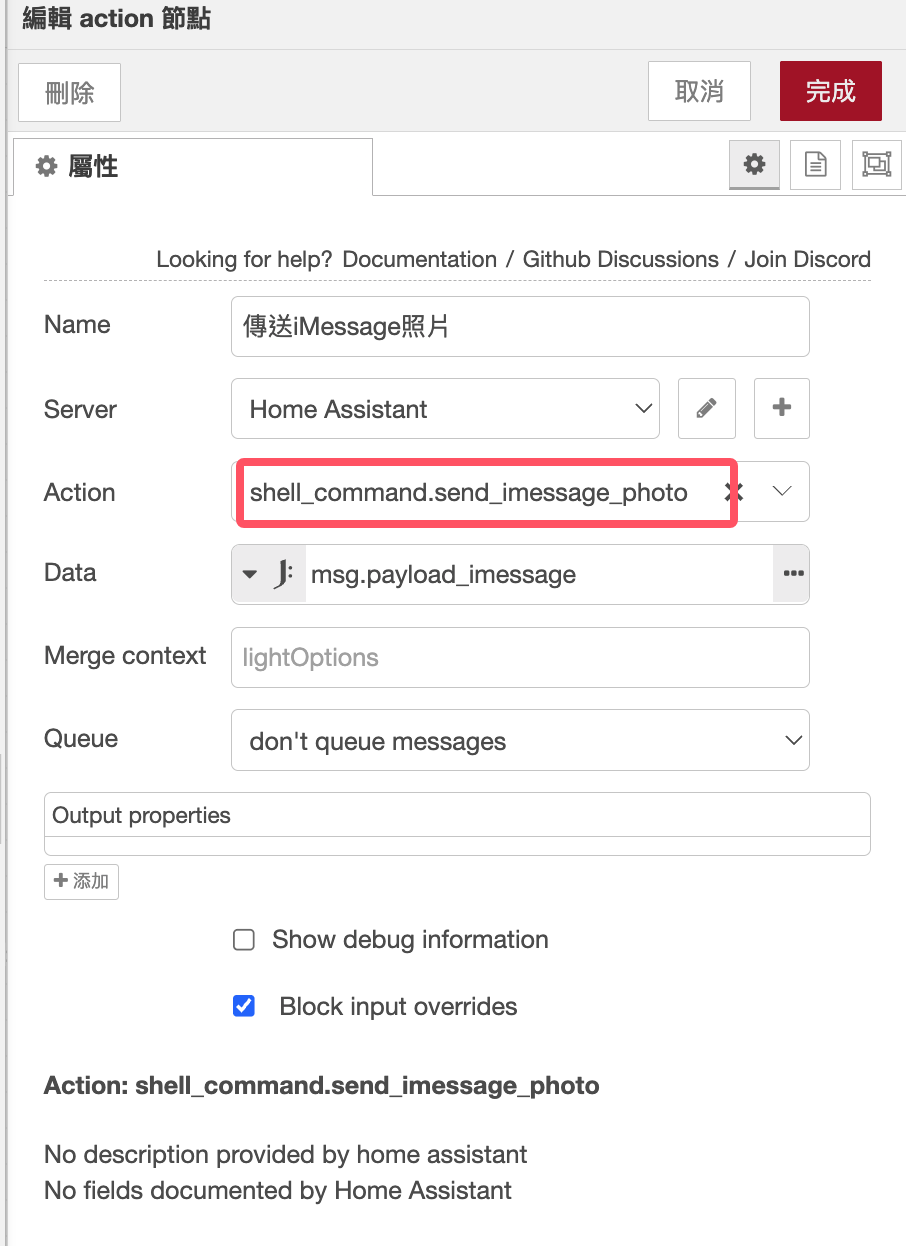Open the Documentation link
This screenshot has width=906, height=1246.
[419, 259]
